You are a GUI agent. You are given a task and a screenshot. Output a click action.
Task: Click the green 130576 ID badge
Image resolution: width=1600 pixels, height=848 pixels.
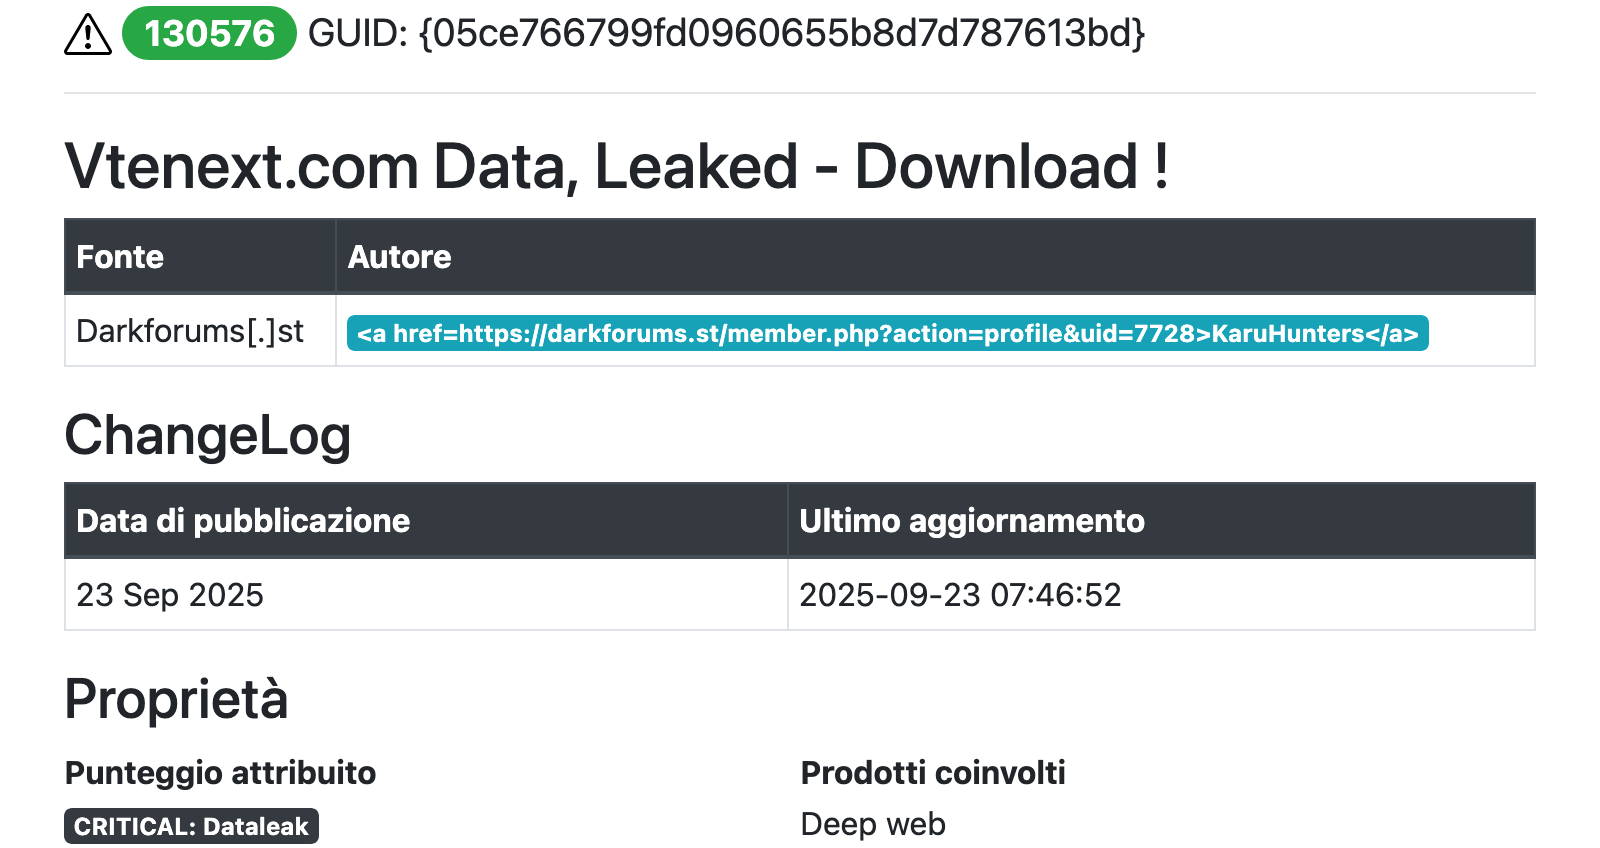click(209, 34)
